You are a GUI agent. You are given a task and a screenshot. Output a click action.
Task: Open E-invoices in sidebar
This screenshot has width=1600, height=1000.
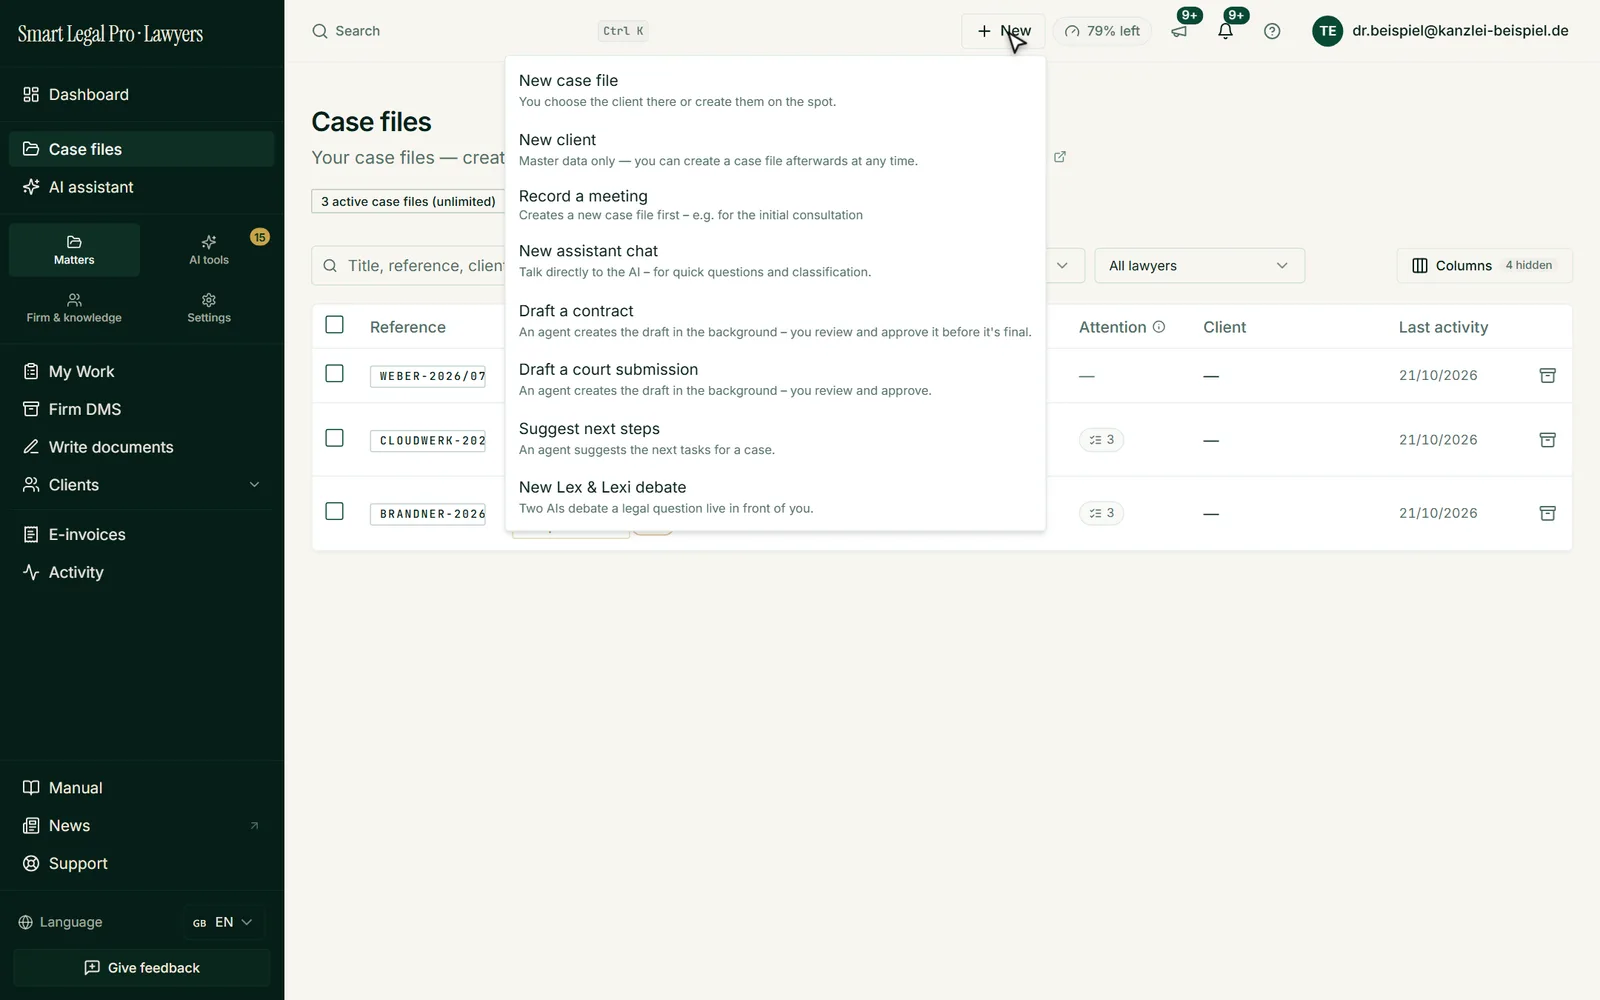pyautogui.click(x=142, y=535)
